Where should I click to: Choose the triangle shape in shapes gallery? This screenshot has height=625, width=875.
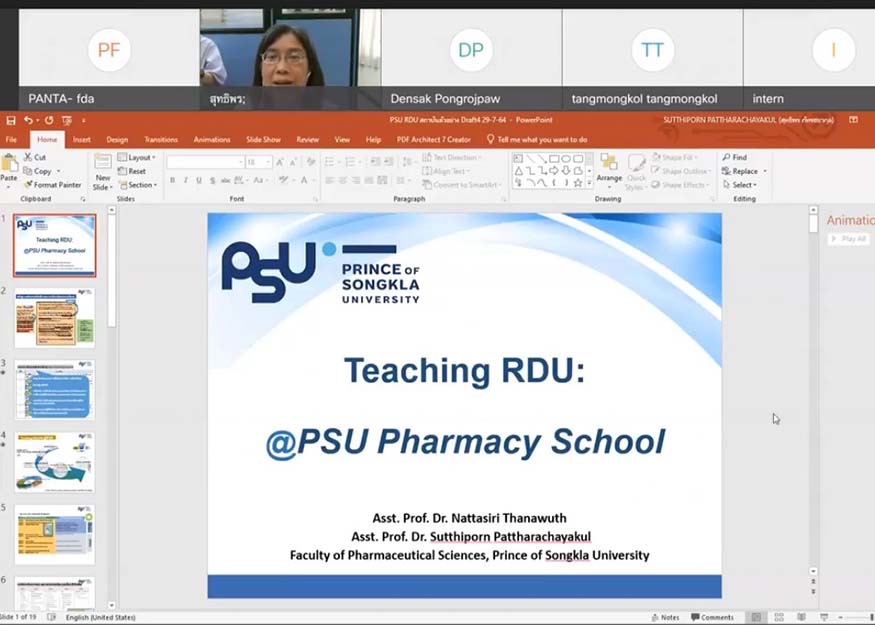[518, 171]
